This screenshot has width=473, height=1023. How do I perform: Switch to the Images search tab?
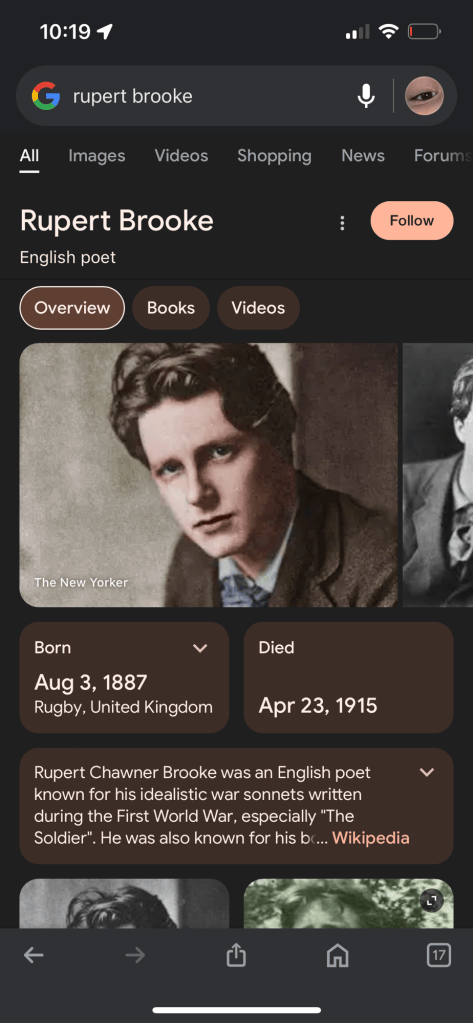tap(97, 156)
